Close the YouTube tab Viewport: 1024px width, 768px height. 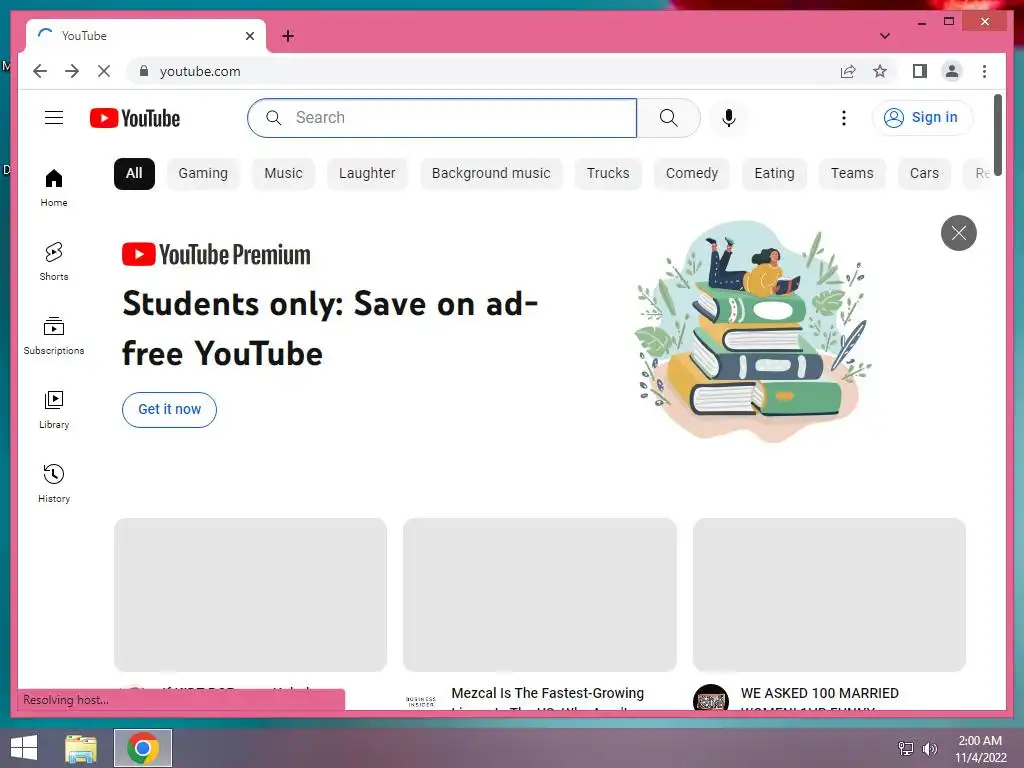click(249, 36)
